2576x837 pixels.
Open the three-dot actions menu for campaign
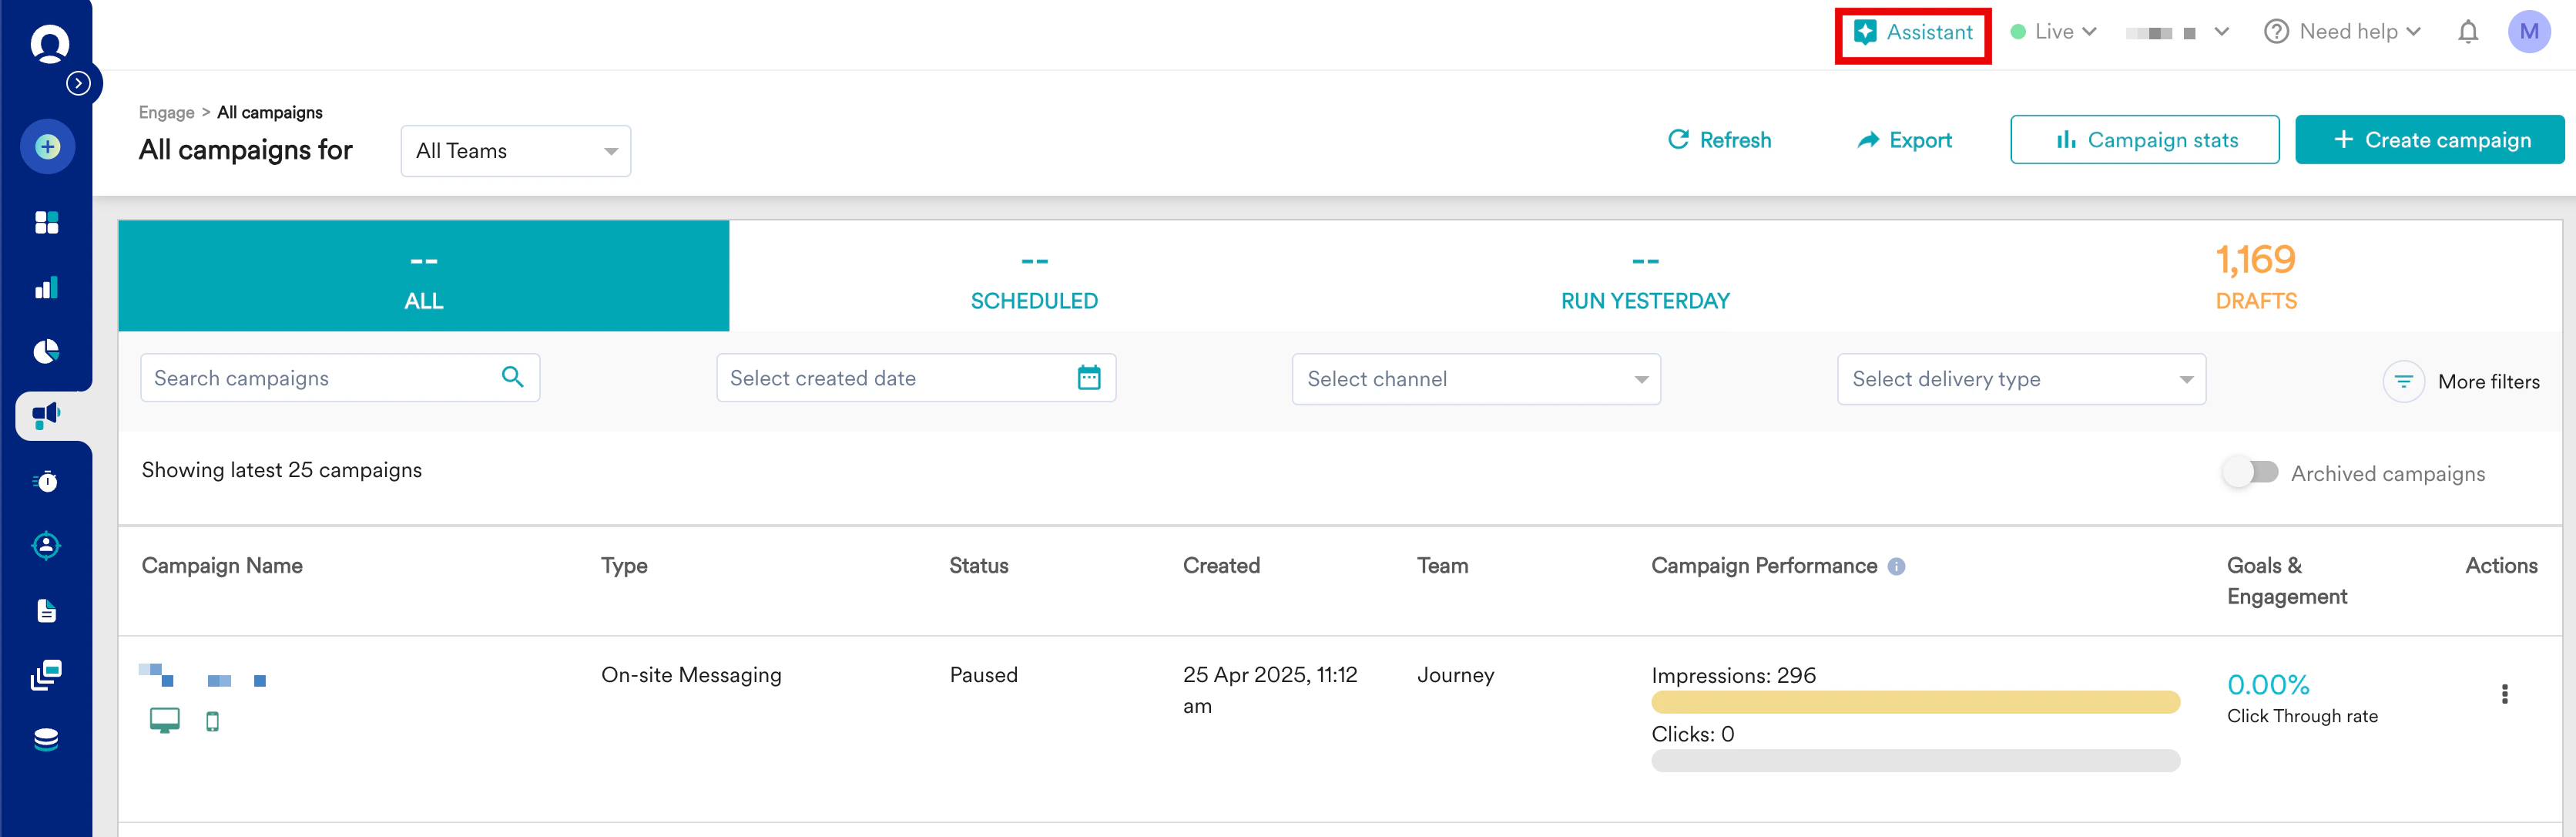coord(2504,694)
